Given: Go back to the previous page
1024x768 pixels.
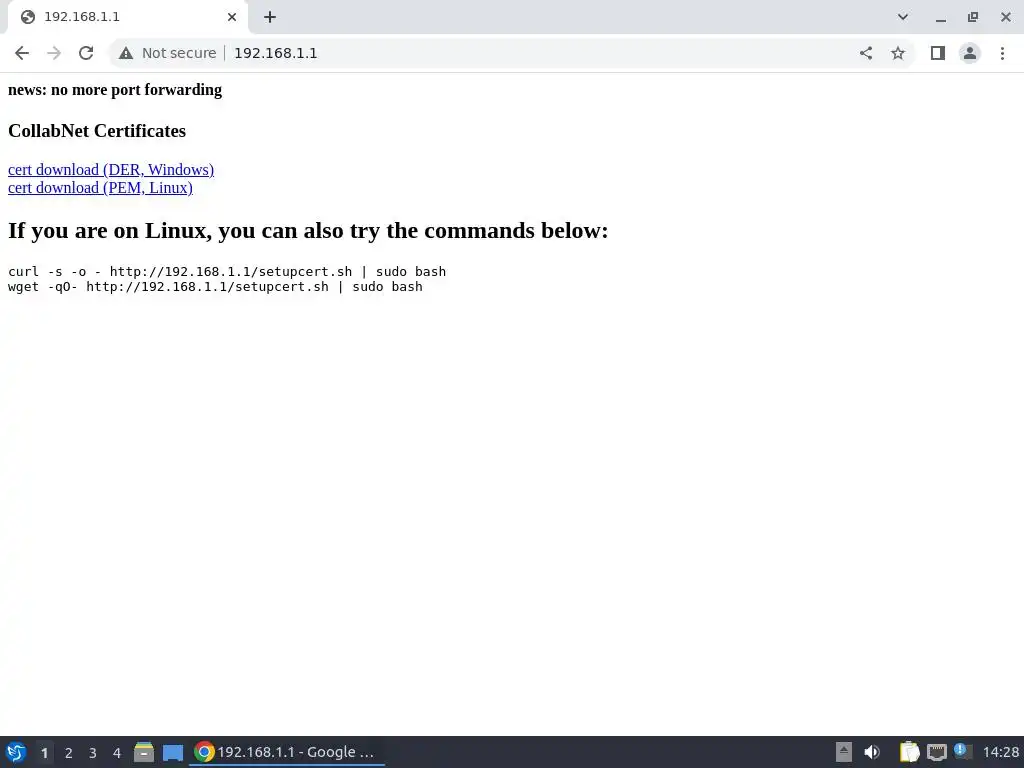Looking at the screenshot, I should point(22,53).
